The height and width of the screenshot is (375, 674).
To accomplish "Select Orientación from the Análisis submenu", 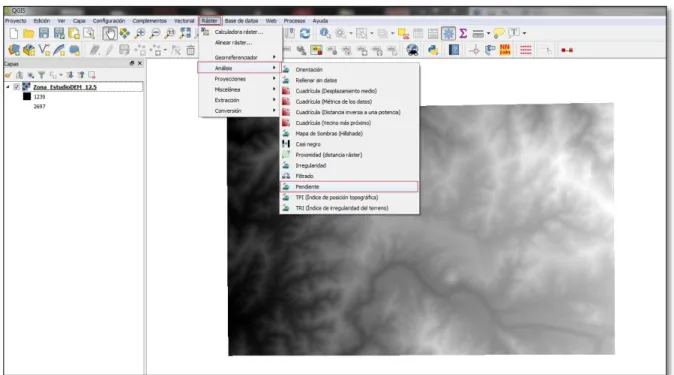I will (349, 69).
